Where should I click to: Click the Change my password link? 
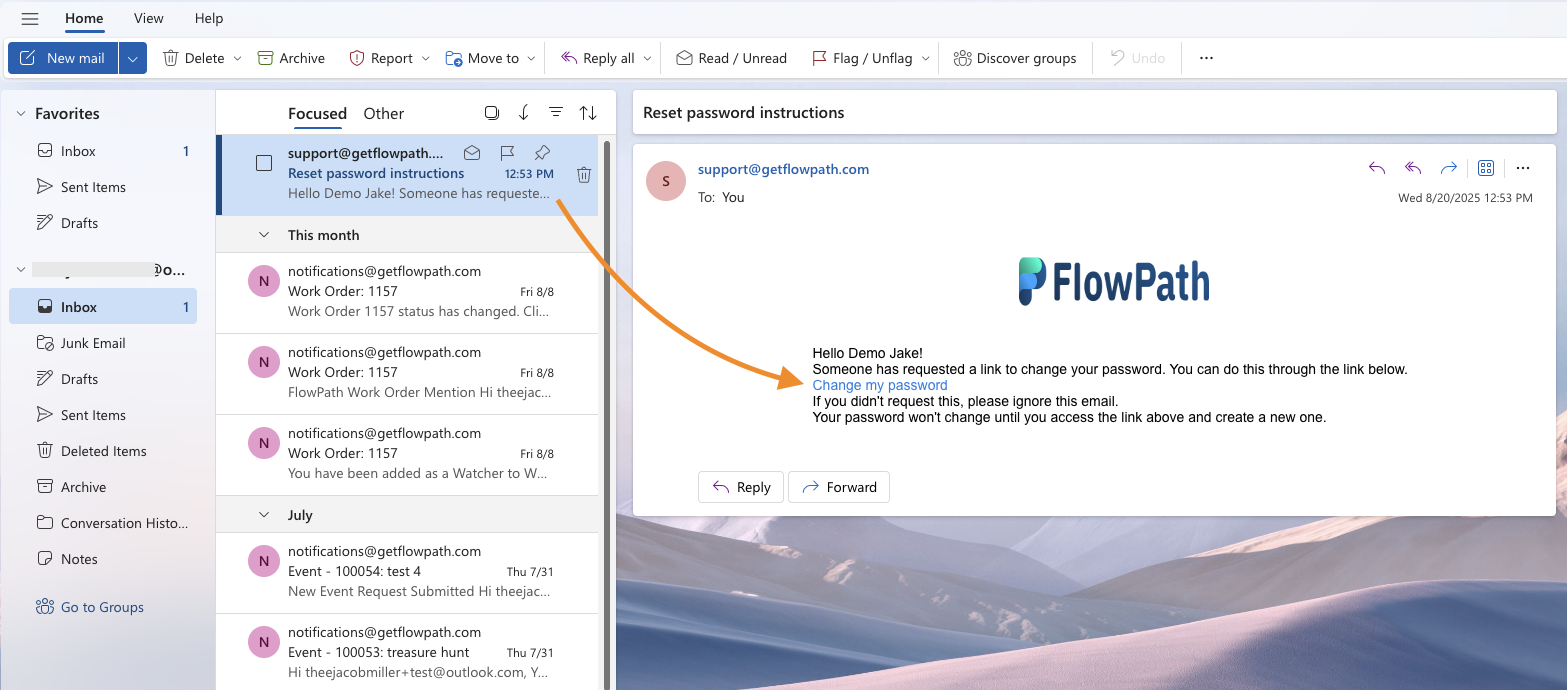point(880,385)
